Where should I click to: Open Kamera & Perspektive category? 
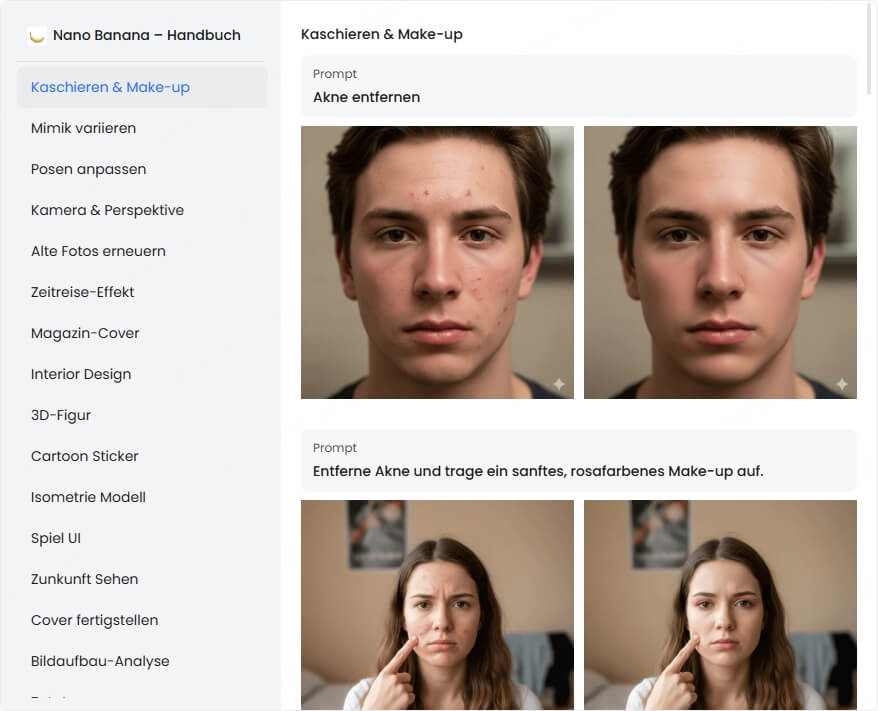click(107, 210)
